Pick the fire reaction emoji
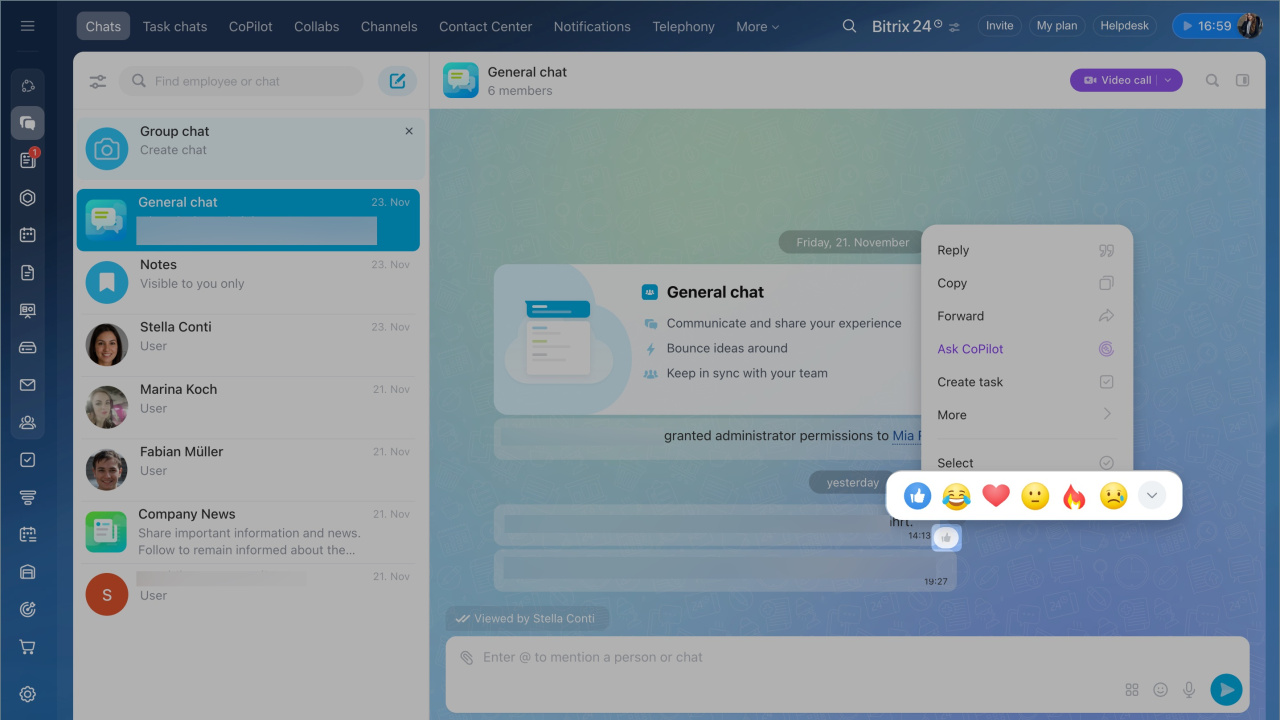 [x=1074, y=496]
